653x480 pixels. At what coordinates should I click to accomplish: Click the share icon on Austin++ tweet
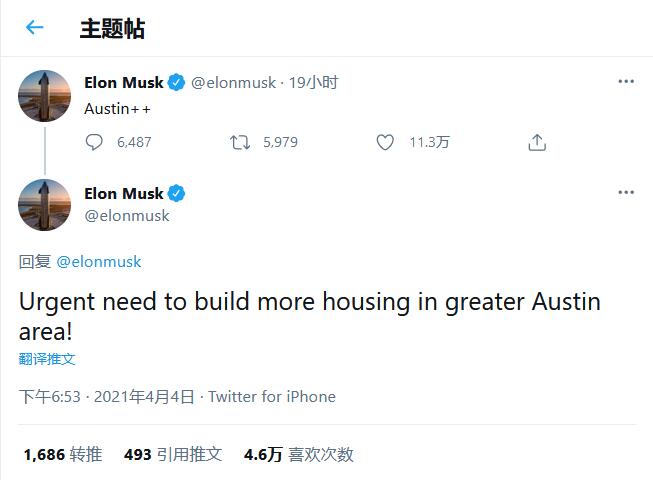point(537,142)
